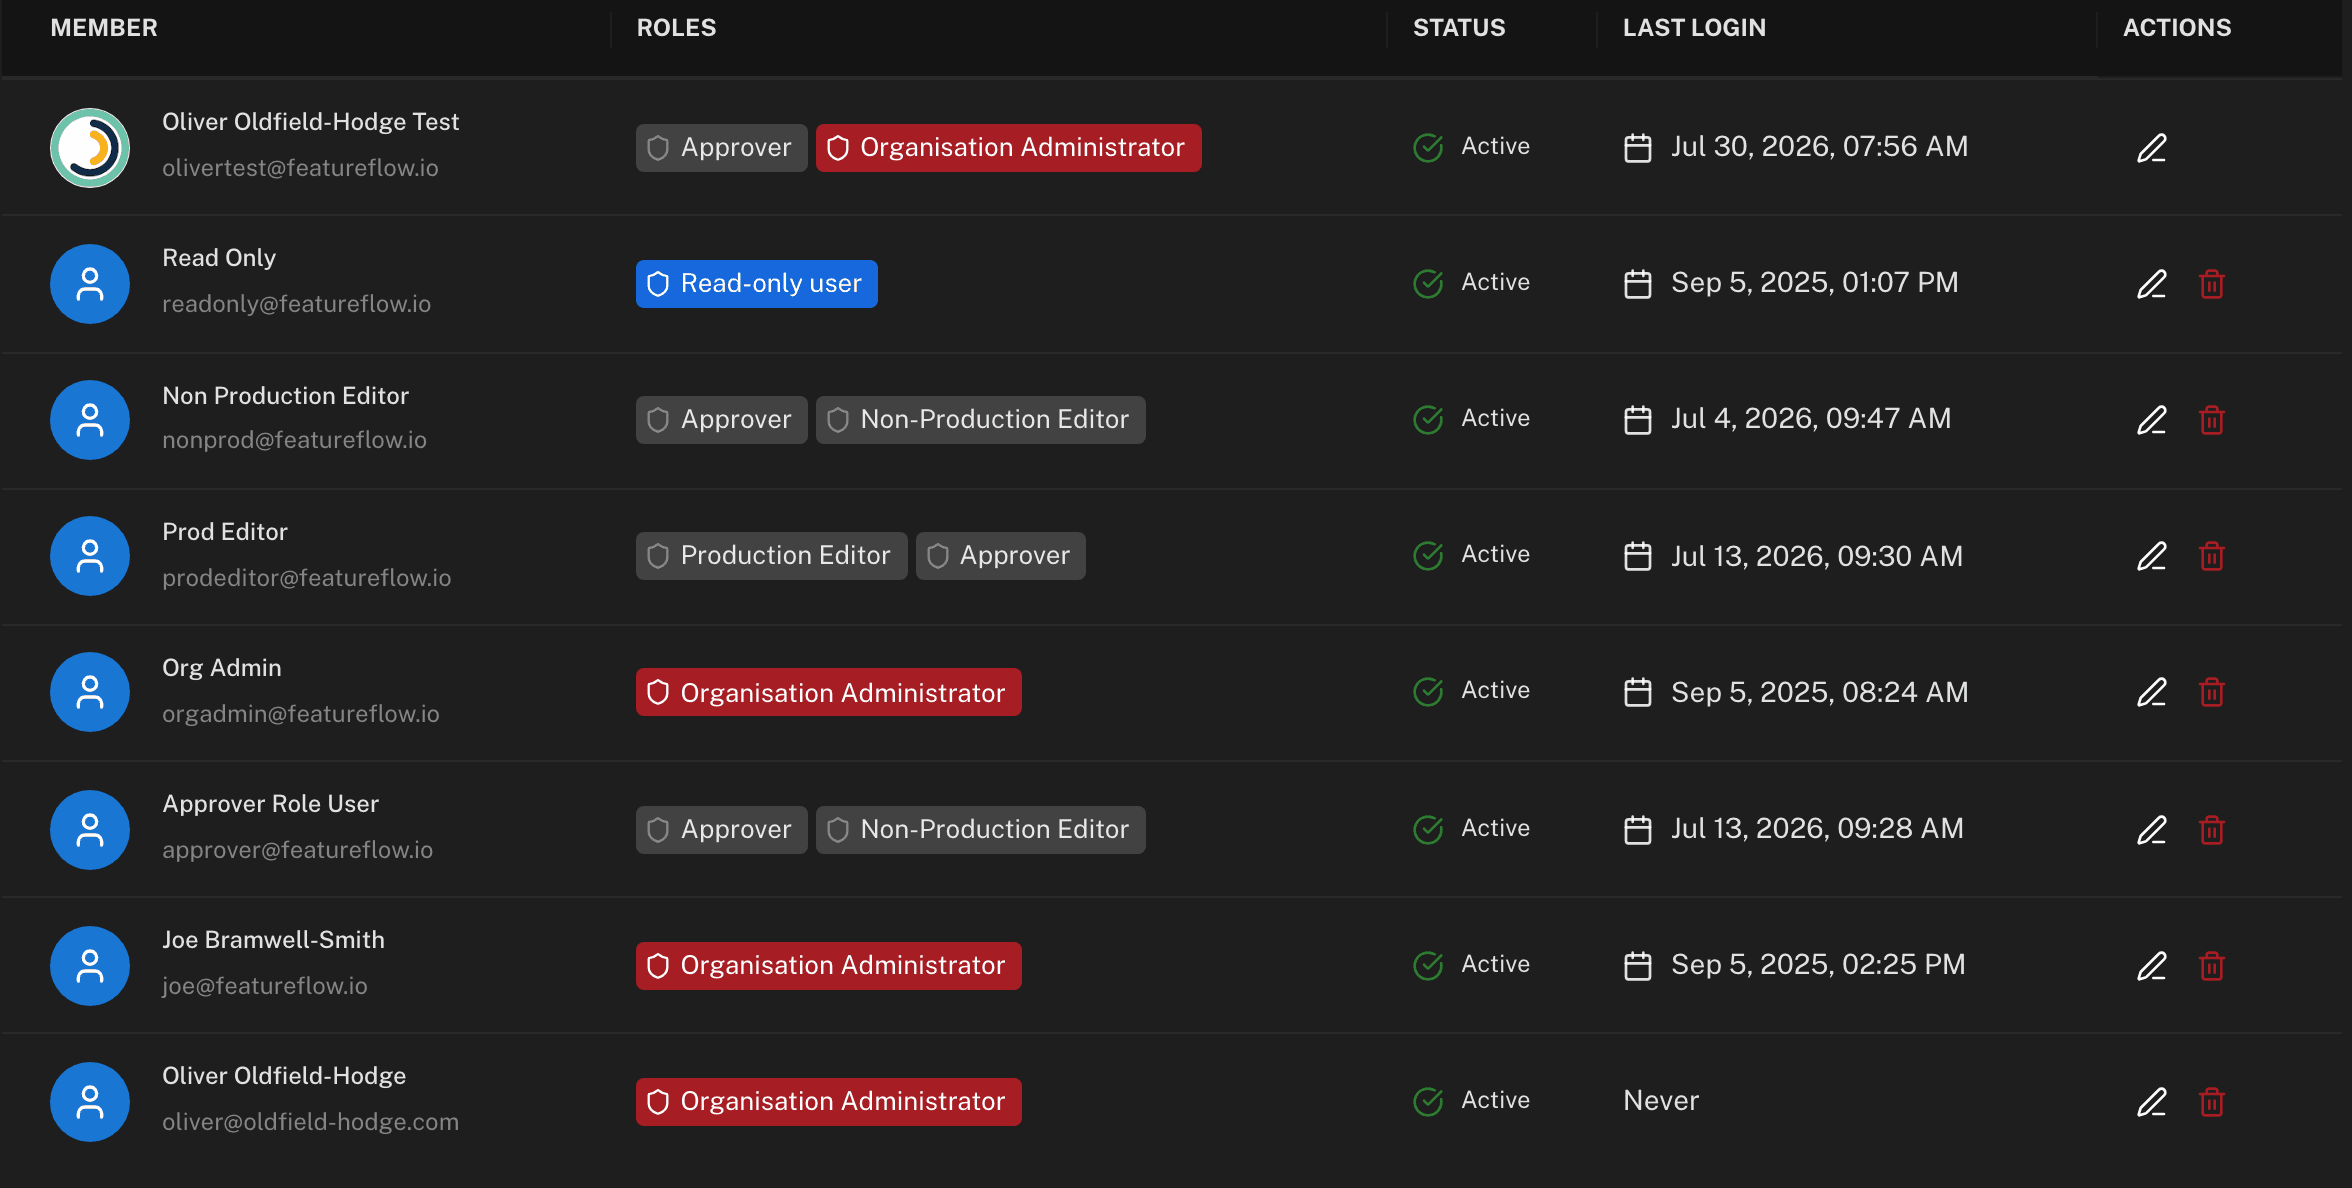
Task: Click the STATUS column header
Action: [1459, 28]
